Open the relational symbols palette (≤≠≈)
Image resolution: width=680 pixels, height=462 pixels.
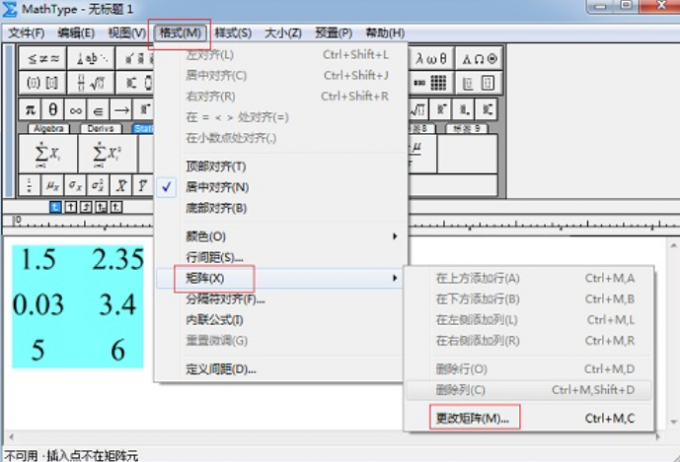[42, 59]
